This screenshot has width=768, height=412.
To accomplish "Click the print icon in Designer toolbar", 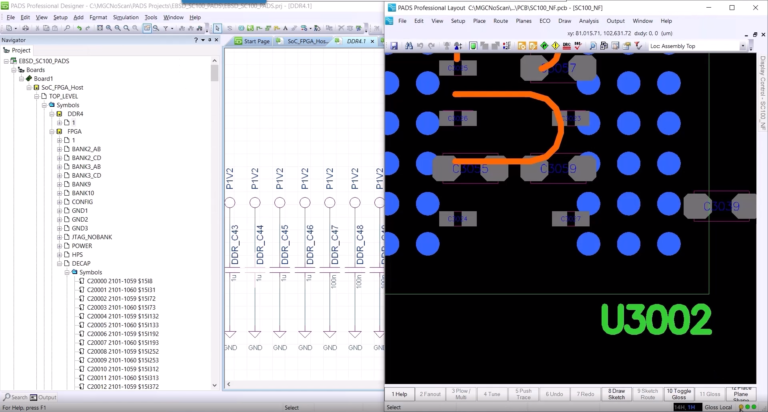I will click(x=25, y=28).
